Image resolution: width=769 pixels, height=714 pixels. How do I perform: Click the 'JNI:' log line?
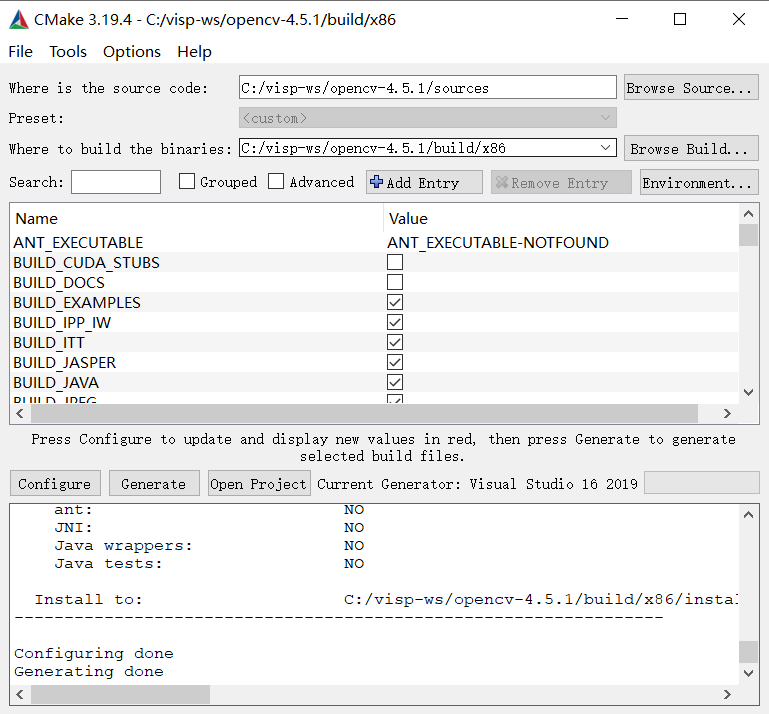(x=73, y=528)
